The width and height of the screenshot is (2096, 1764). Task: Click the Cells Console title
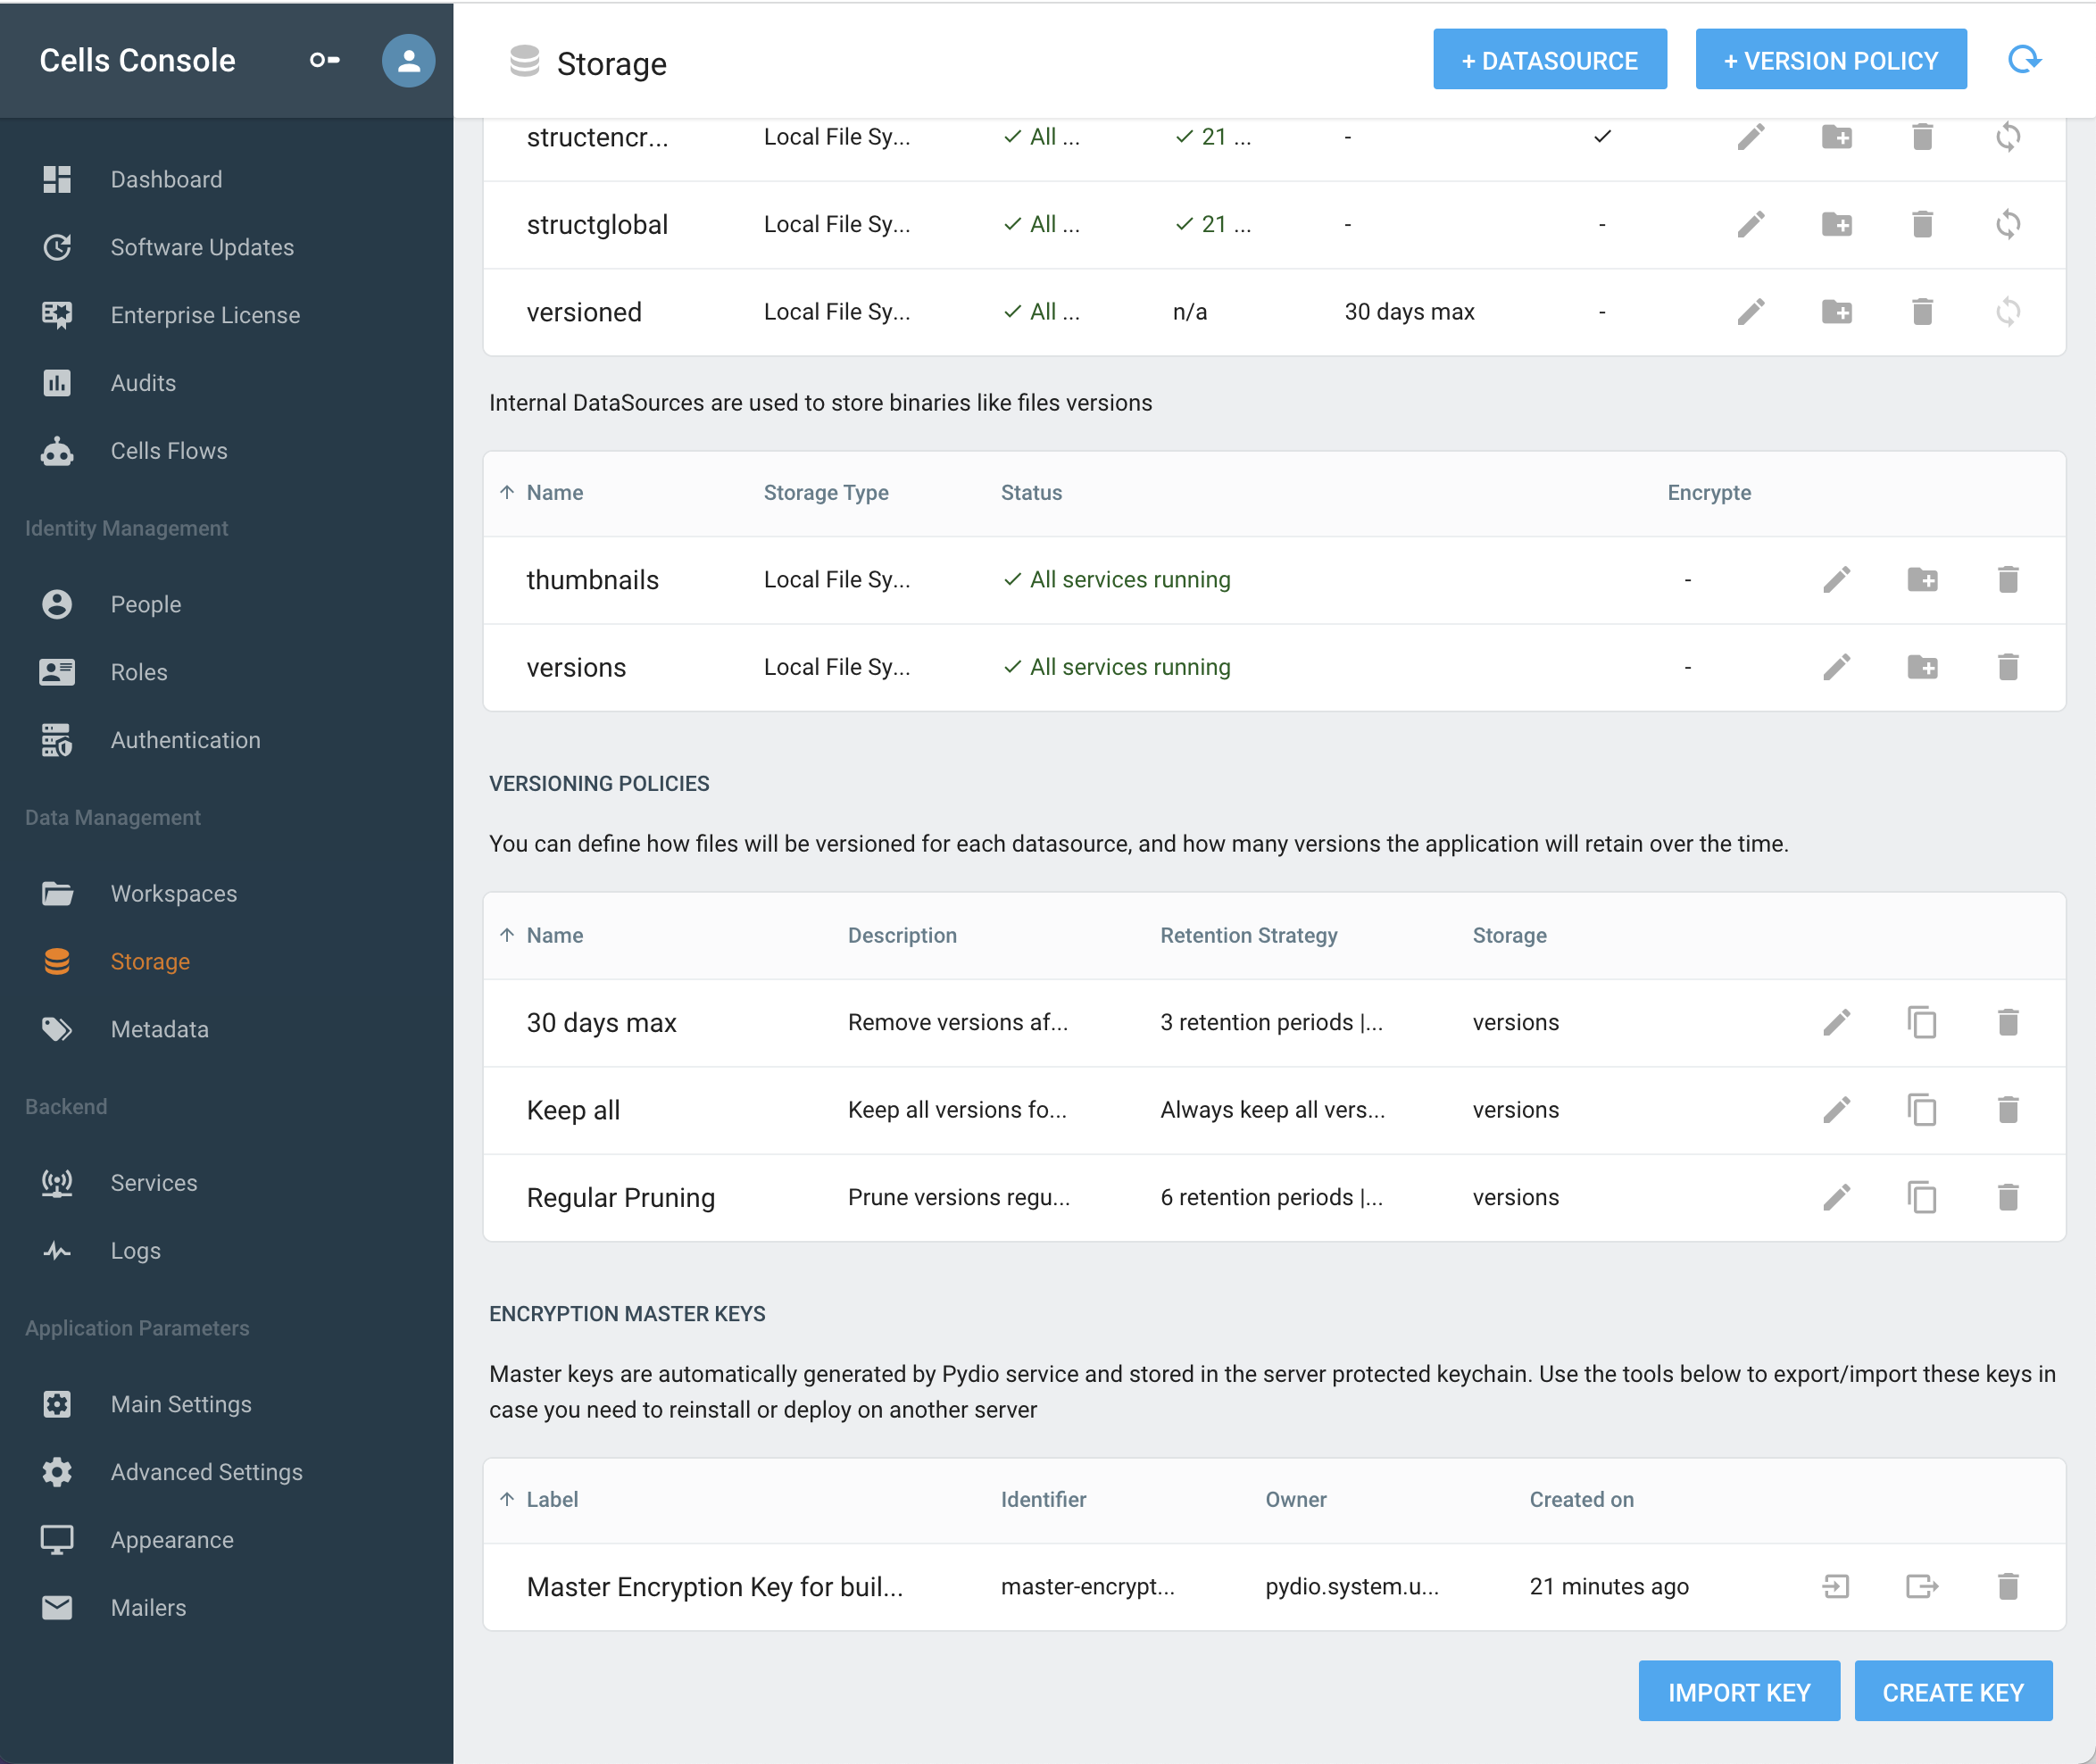point(137,60)
